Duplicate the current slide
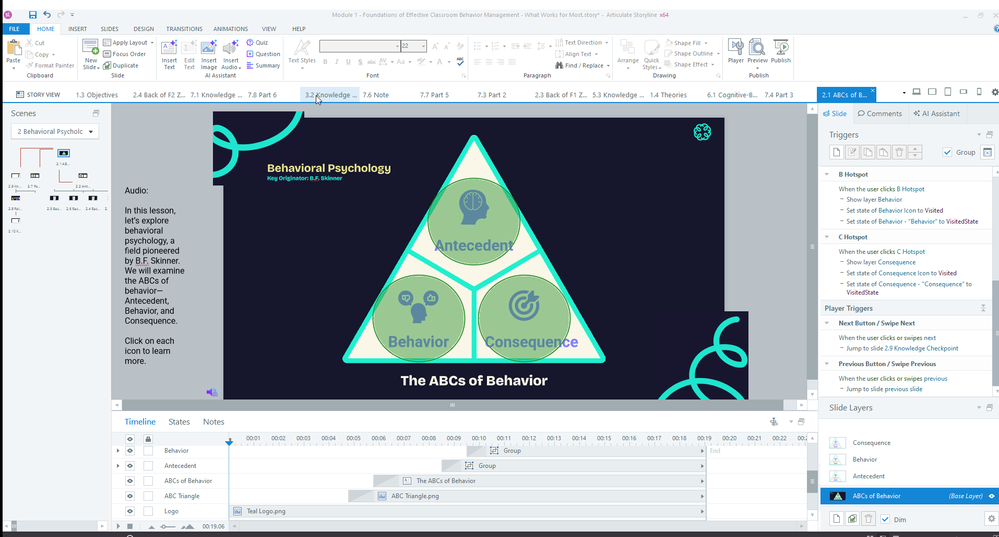Image resolution: width=999 pixels, height=537 pixels. (120, 65)
